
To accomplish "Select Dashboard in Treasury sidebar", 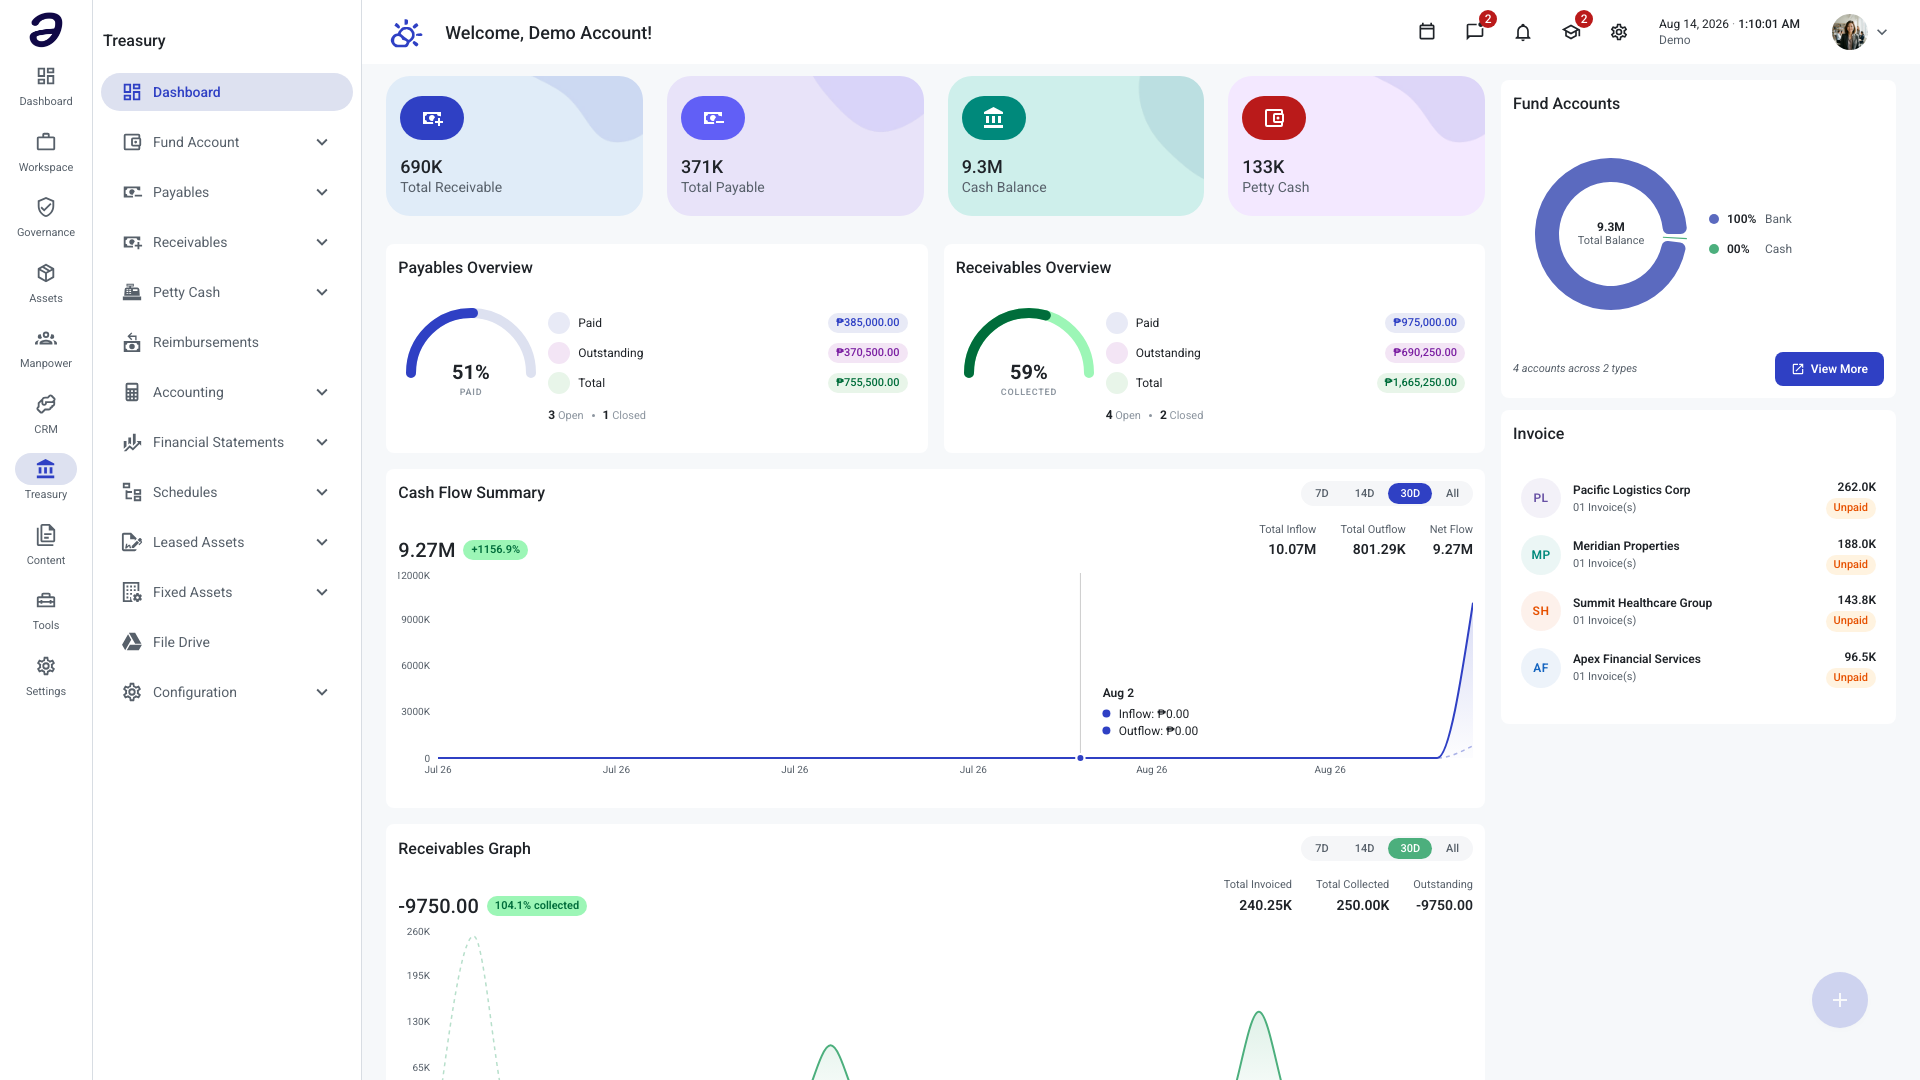I will 227,92.
